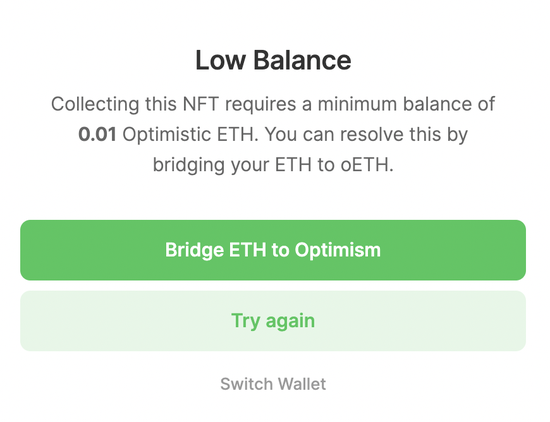Click the 'bridging your ETH' text line
This screenshot has width=550, height=422.
[x=232, y=165]
